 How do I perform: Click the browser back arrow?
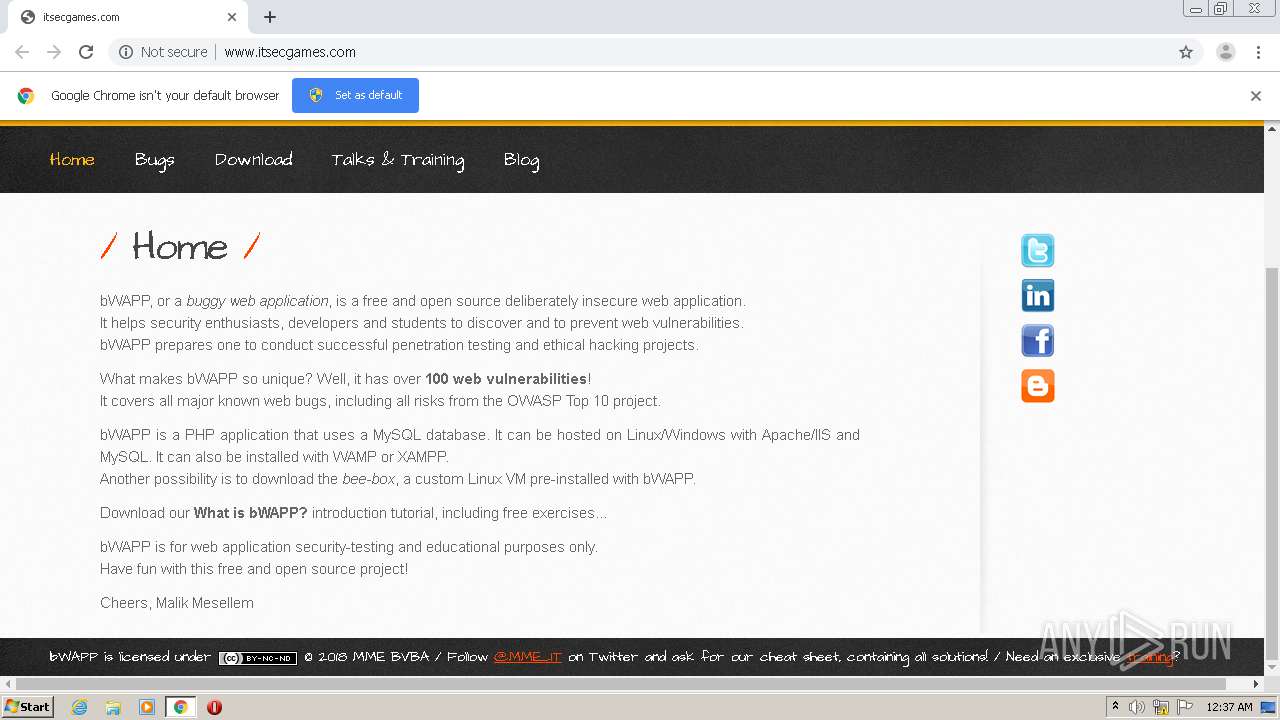pos(22,52)
